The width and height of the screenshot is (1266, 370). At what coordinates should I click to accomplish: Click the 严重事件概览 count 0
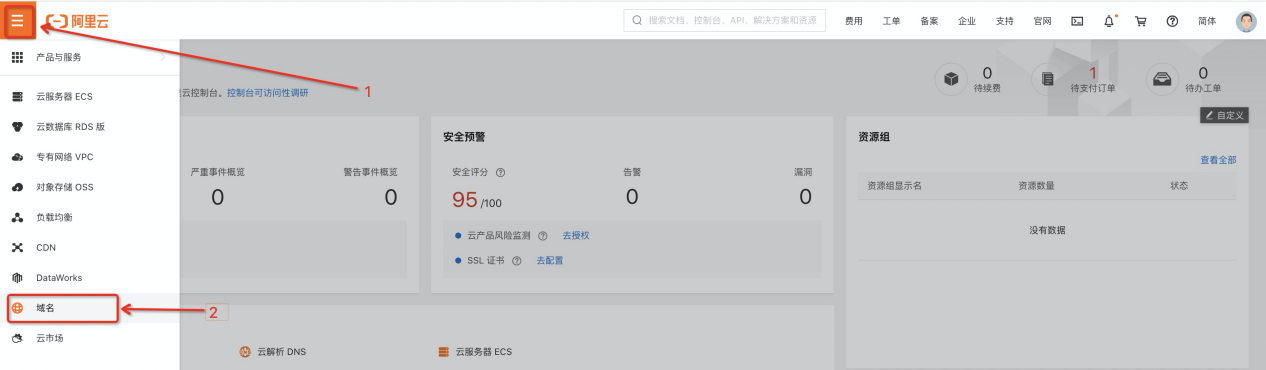click(217, 197)
